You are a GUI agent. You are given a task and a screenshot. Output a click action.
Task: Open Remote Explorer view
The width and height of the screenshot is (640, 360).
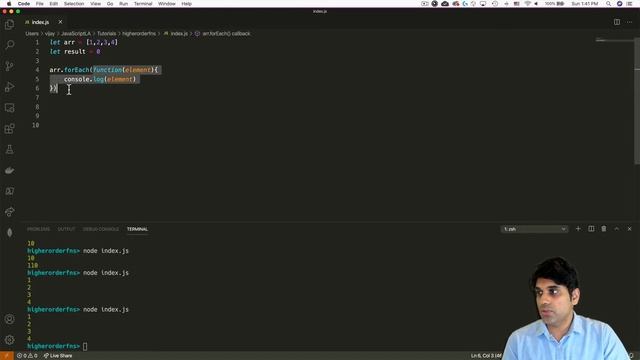coord(9,108)
